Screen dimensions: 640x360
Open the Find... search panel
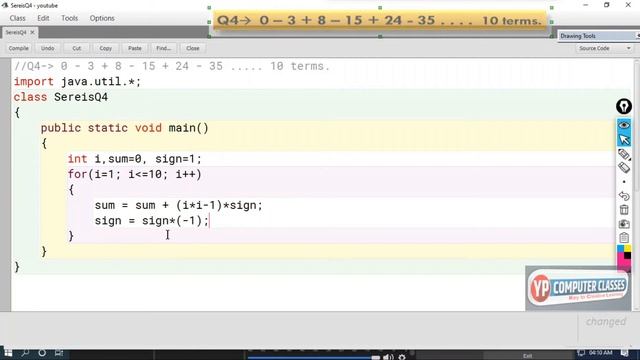(164, 48)
